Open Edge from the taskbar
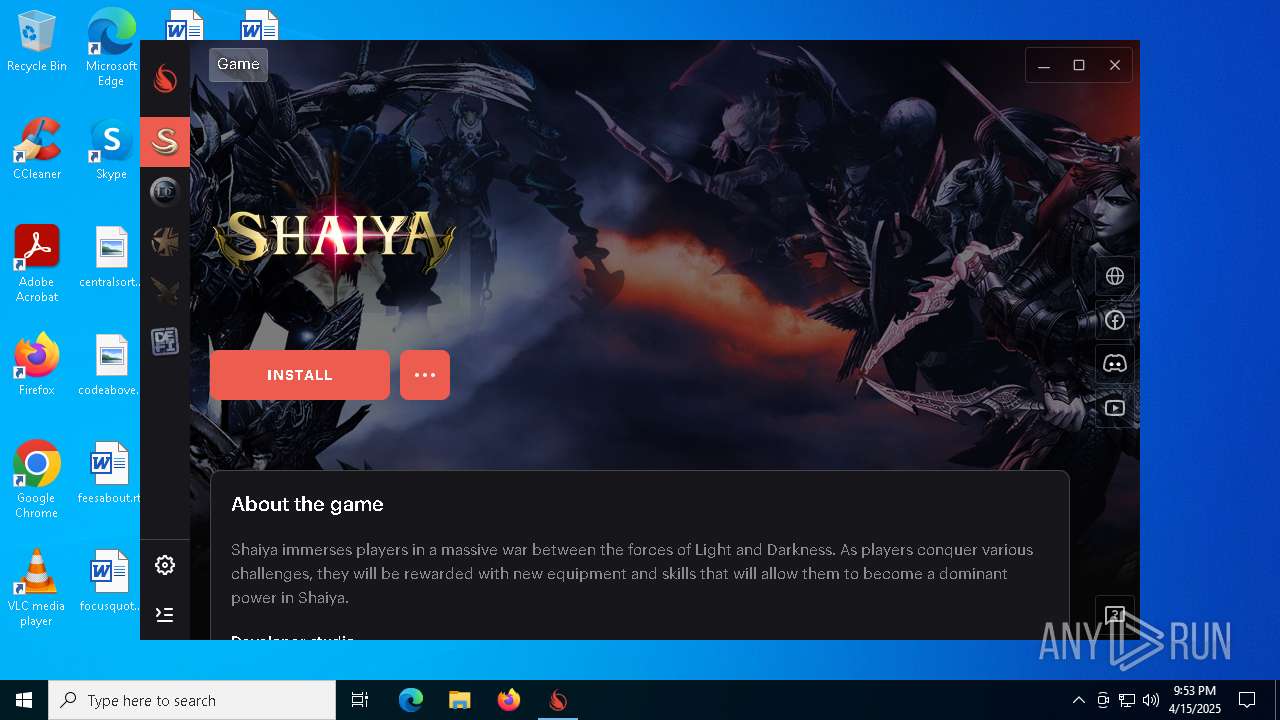1280x720 pixels. coord(411,700)
